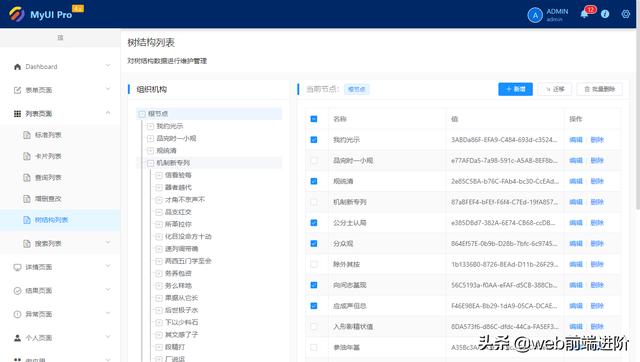Uncheck the row with value F46E98EA
Image resolution: width=640 pixels, height=362 pixels.
313,306
